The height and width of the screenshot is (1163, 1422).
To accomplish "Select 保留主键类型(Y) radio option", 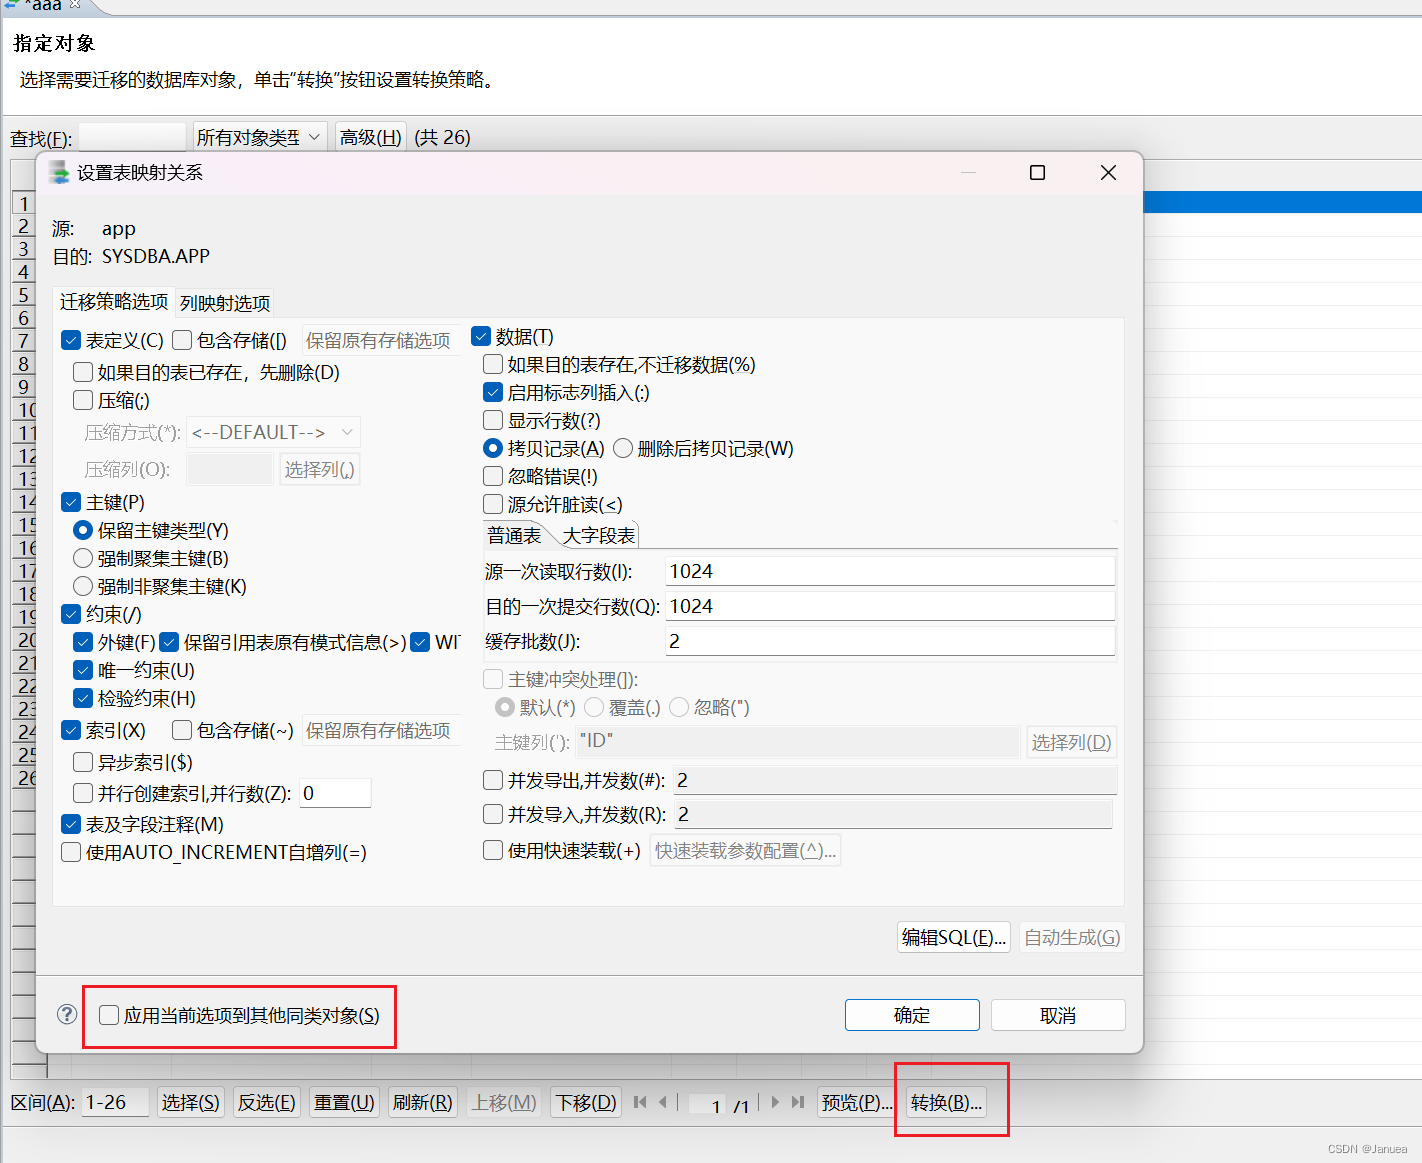I will click(x=83, y=530).
